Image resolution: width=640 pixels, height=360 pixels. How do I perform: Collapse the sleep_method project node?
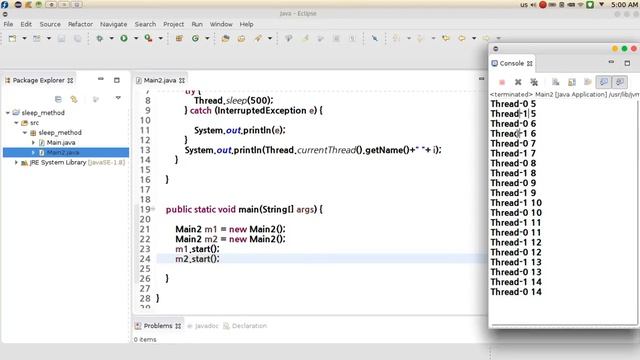pyautogui.click(x=8, y=113)
